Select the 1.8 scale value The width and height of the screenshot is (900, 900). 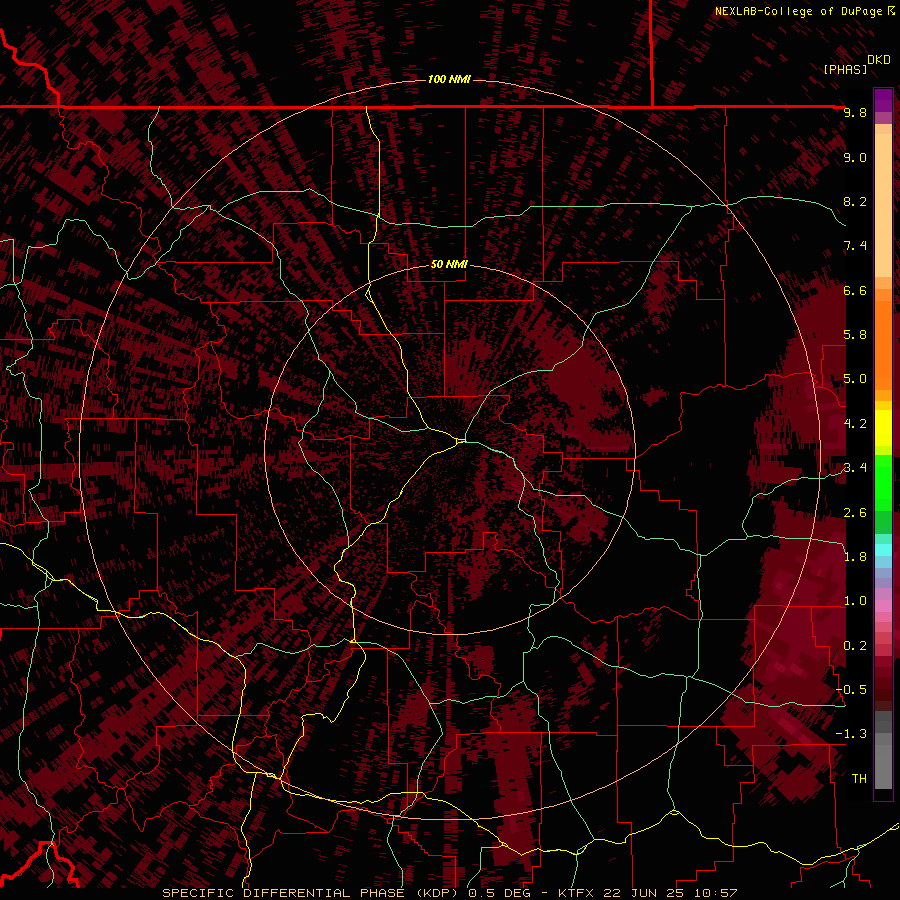coord(855,557)
